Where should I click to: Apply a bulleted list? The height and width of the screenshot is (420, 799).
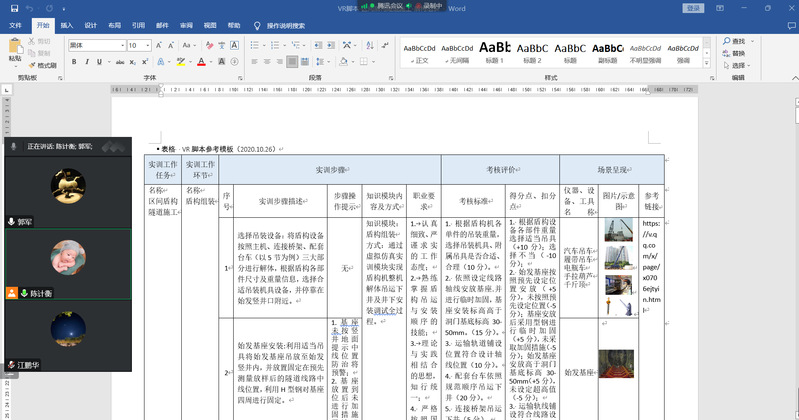click(x=255, y=45)
